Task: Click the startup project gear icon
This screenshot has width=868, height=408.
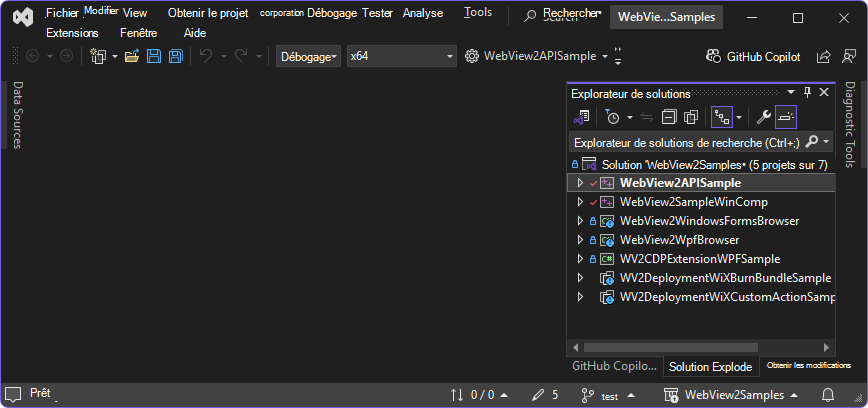Action: pyautogui.click(x=472, y=56)
